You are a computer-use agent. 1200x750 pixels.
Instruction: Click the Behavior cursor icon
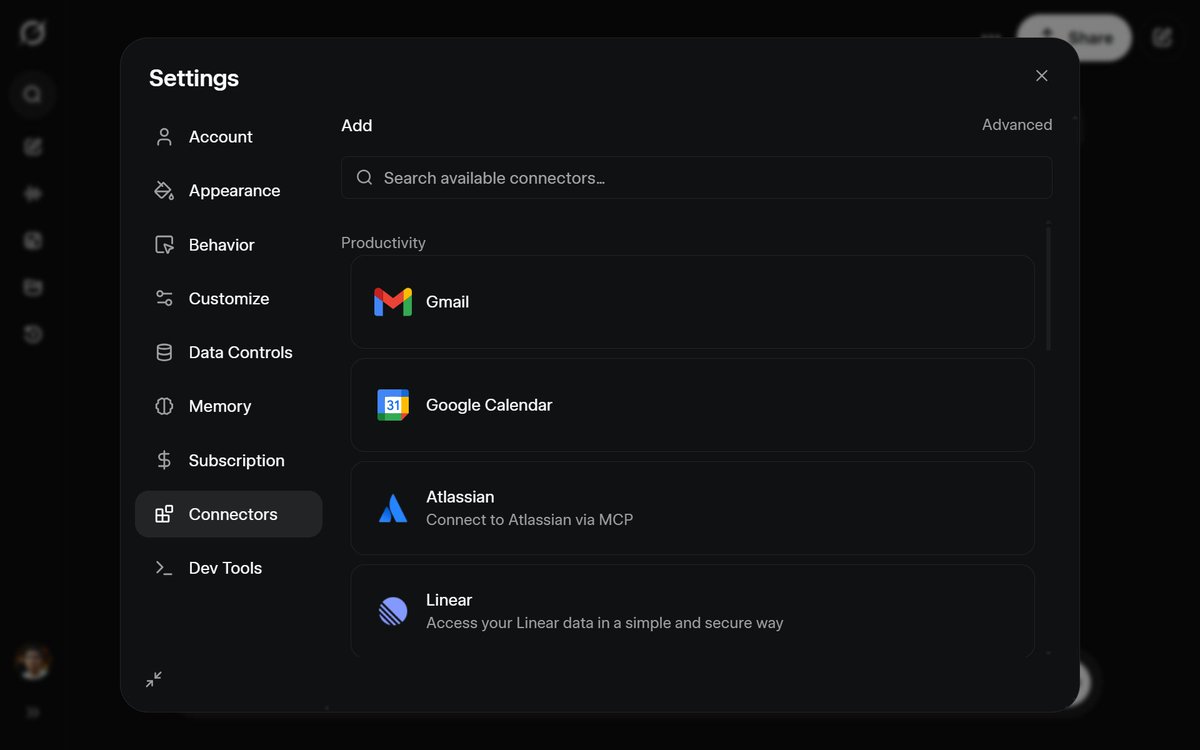pyautogui.click(x=164, y=245)
